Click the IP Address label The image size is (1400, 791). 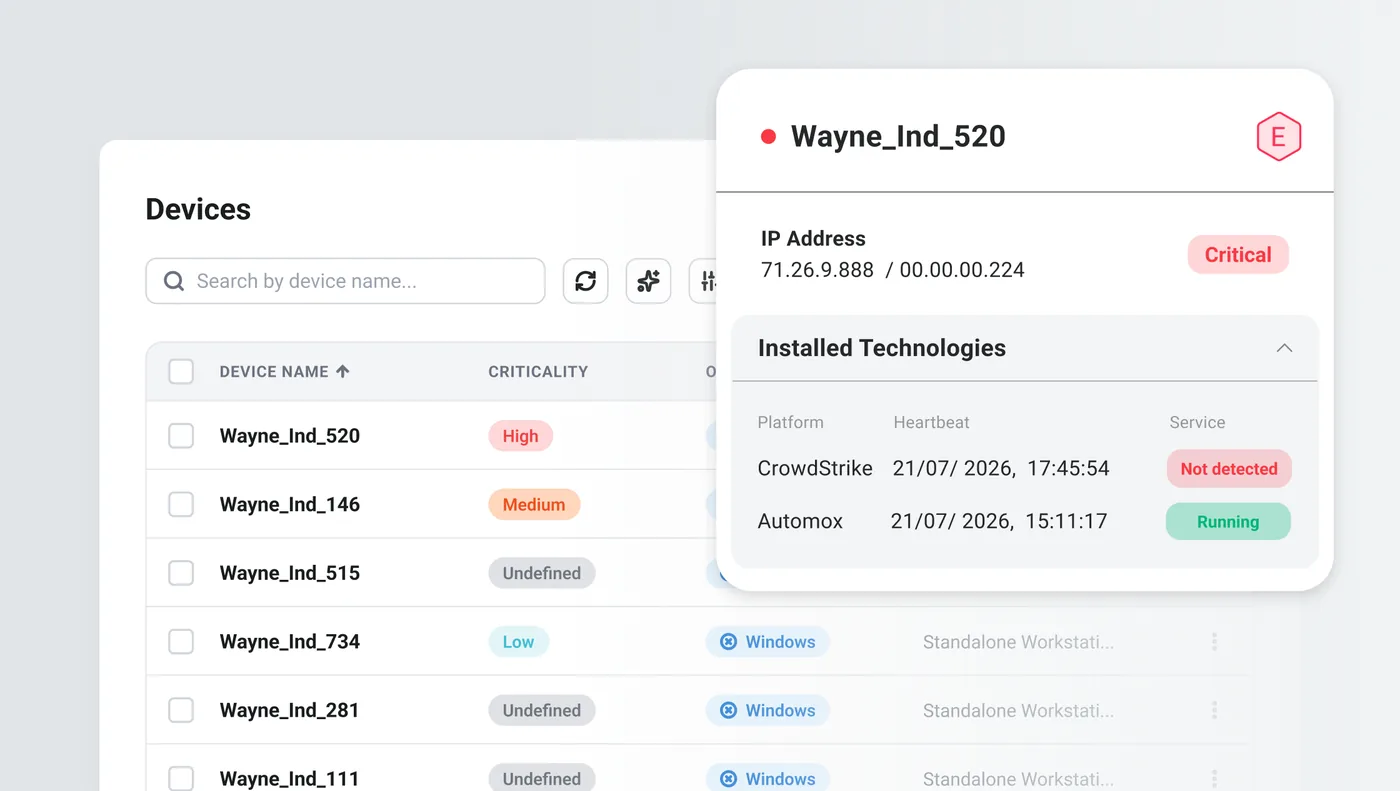point(813,239)
